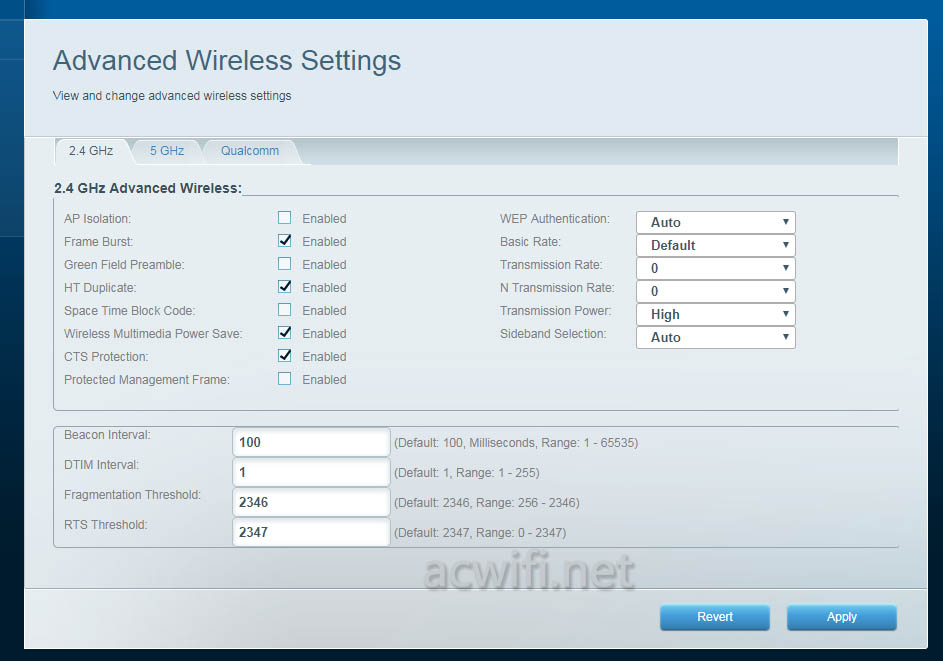Expand the Transmission Rate dropdown
943x661 pixels.
(716, 268)
